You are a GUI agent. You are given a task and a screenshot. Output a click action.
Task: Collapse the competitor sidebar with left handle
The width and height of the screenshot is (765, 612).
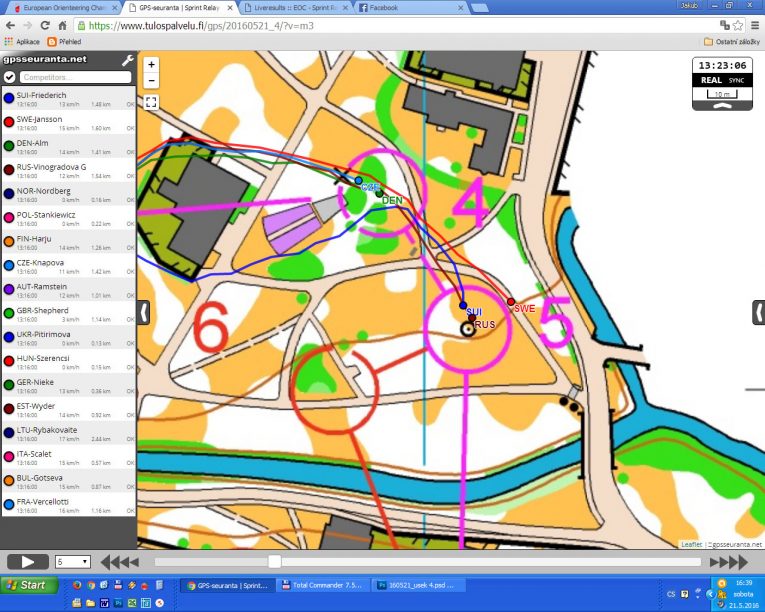coord(143,312)
